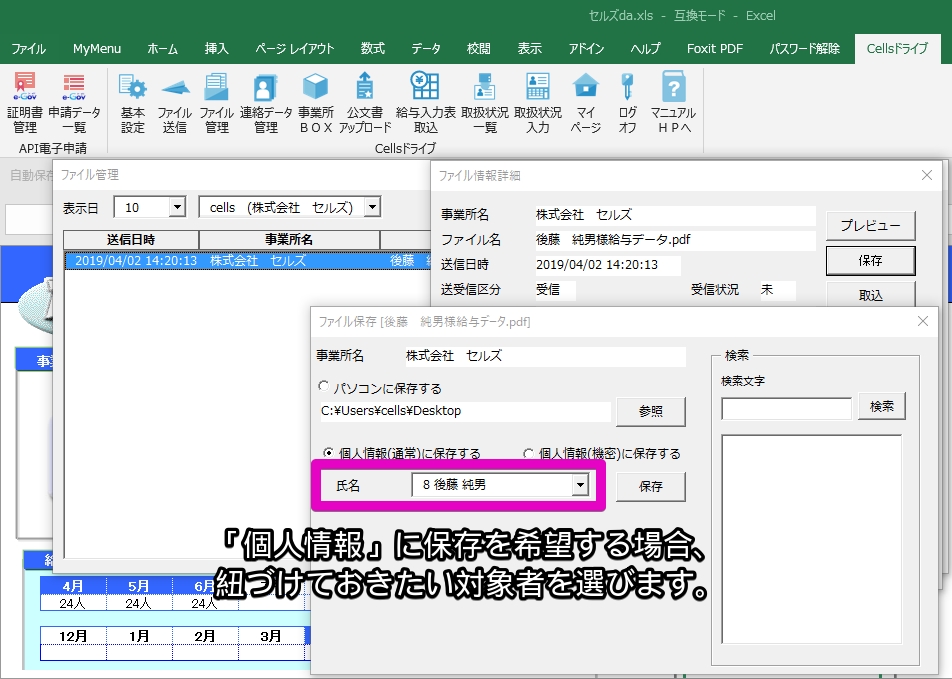This screenshot has width=952, height=679.
Task: Close the ファイル保存 dialog
Action: click(x=923, y=321)
